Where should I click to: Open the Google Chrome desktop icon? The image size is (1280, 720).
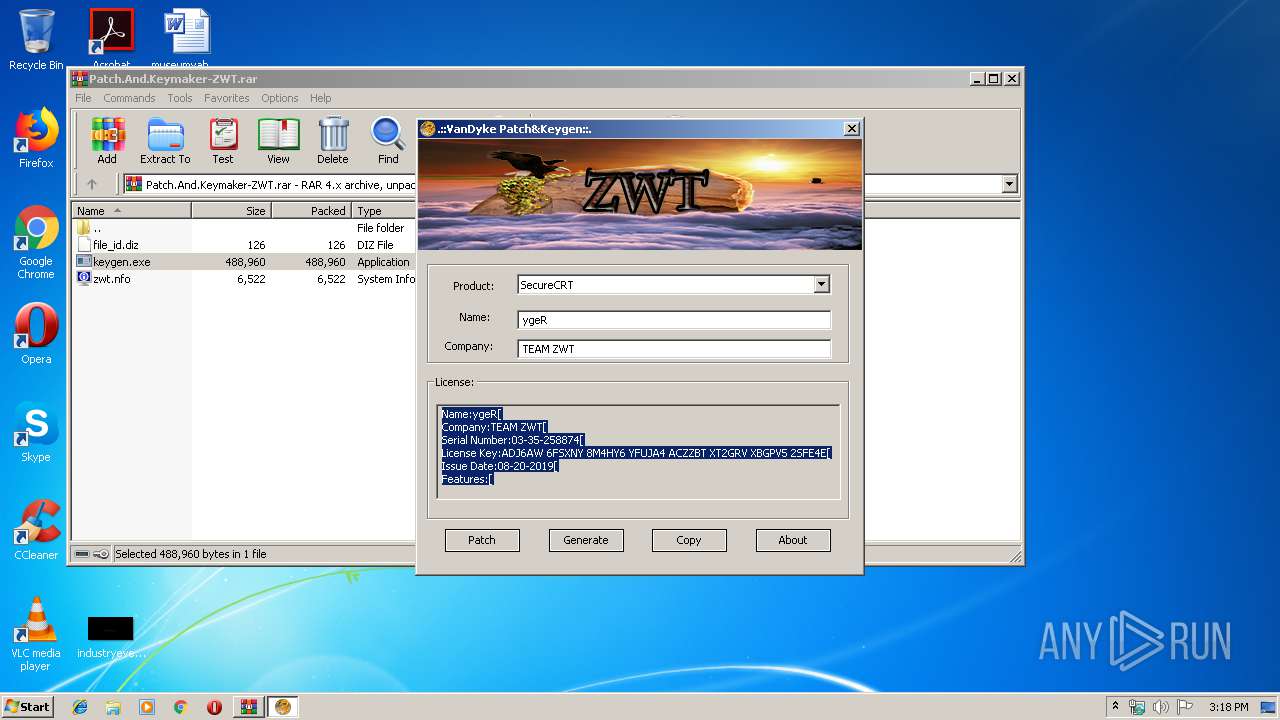(36, 242)
